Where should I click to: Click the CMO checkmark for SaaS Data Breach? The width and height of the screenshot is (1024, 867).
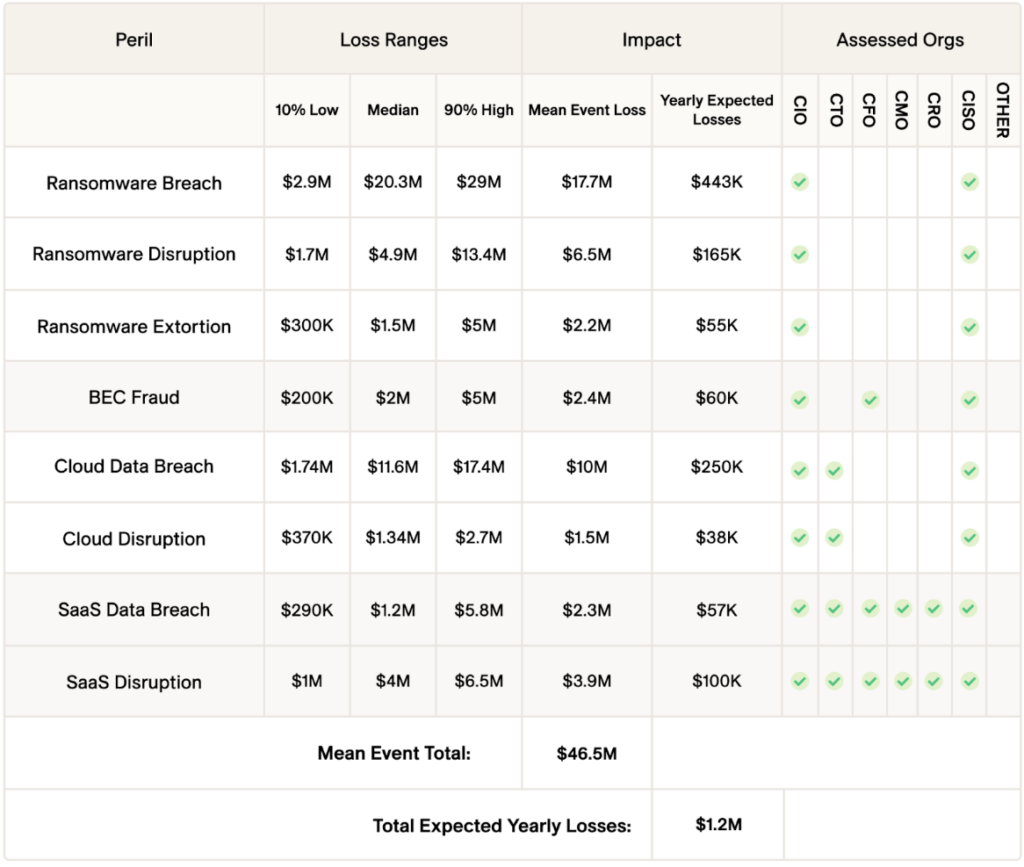(902, 608)
